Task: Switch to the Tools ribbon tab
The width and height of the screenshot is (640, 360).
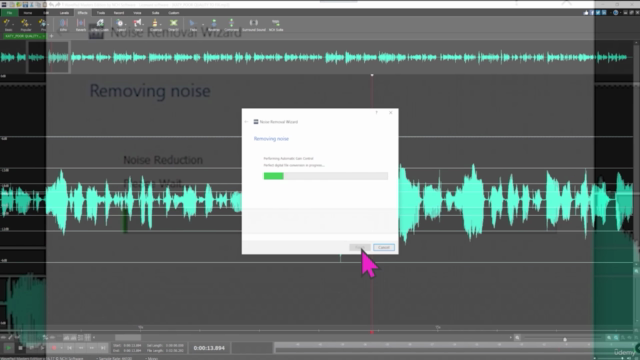Action: point(100,13)
